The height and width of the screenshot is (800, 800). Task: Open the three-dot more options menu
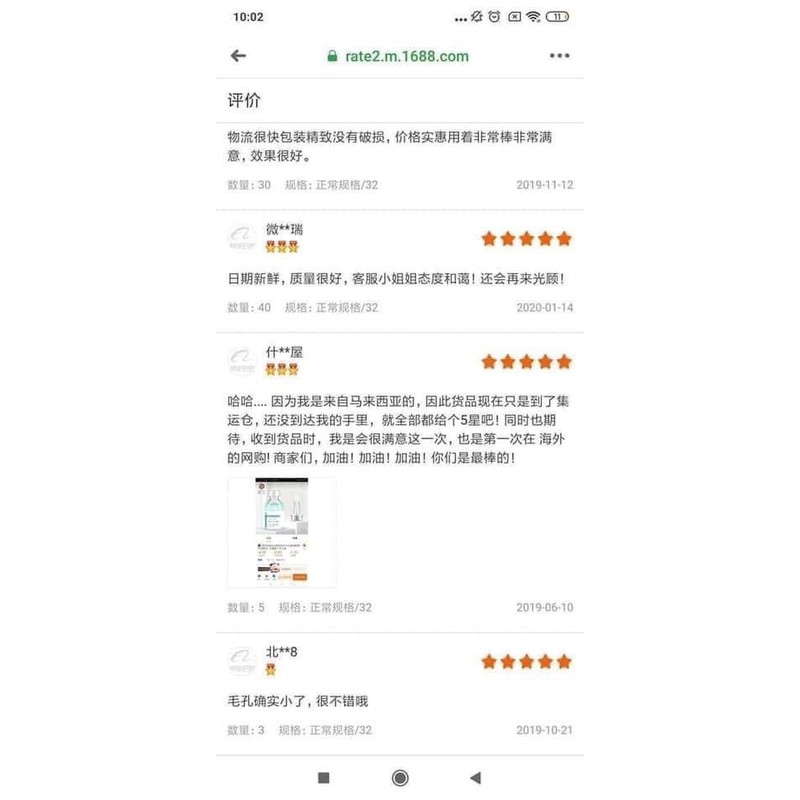pyautogui.click(x=559, y=56)
